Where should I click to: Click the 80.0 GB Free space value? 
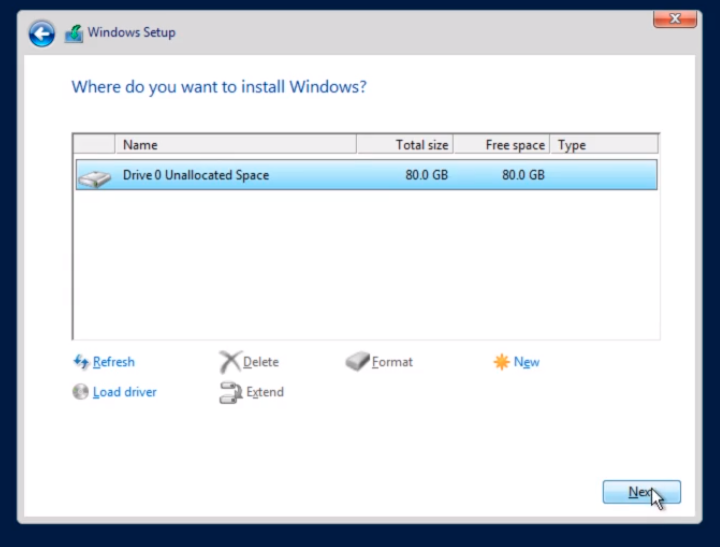pos(523,175)
